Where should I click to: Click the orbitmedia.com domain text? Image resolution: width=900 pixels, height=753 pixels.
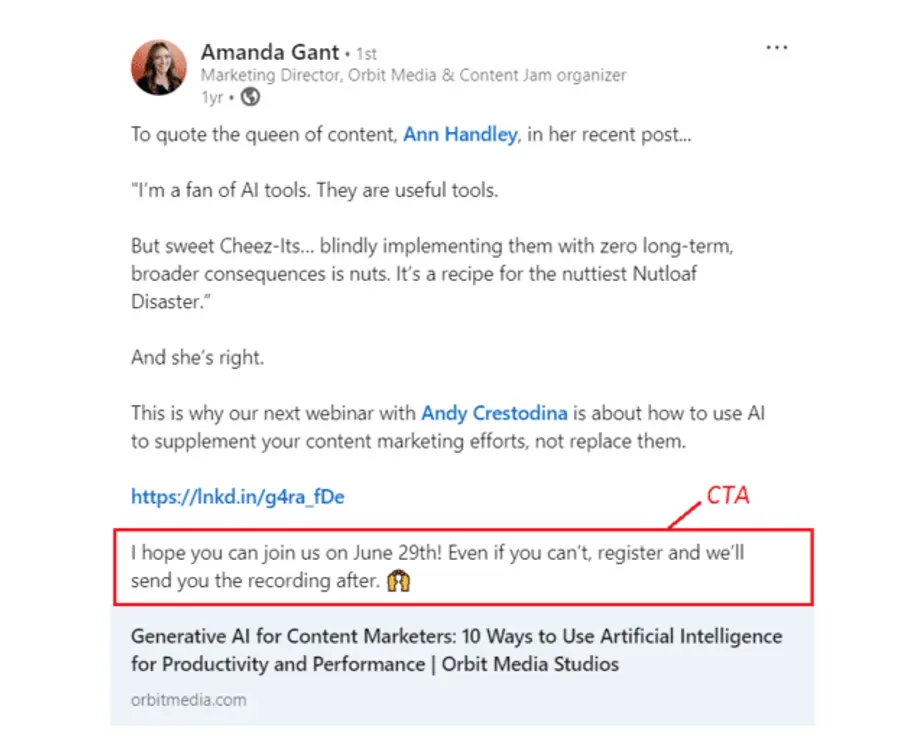click(189, 700)
